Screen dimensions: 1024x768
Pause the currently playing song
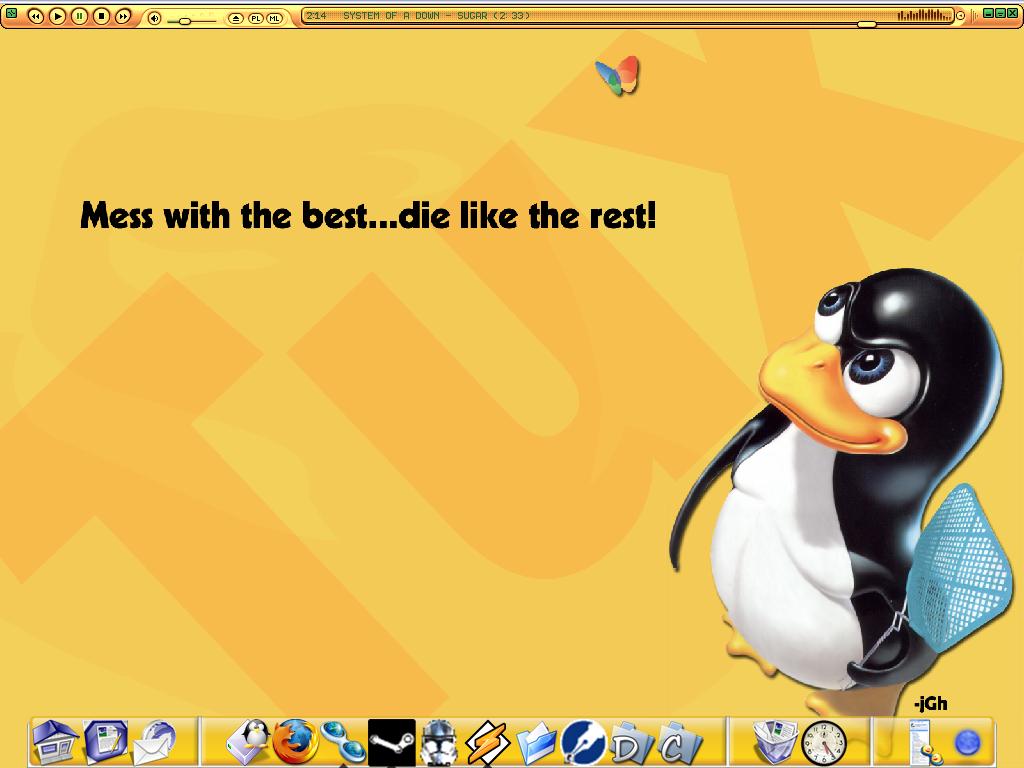coord(79,16)
